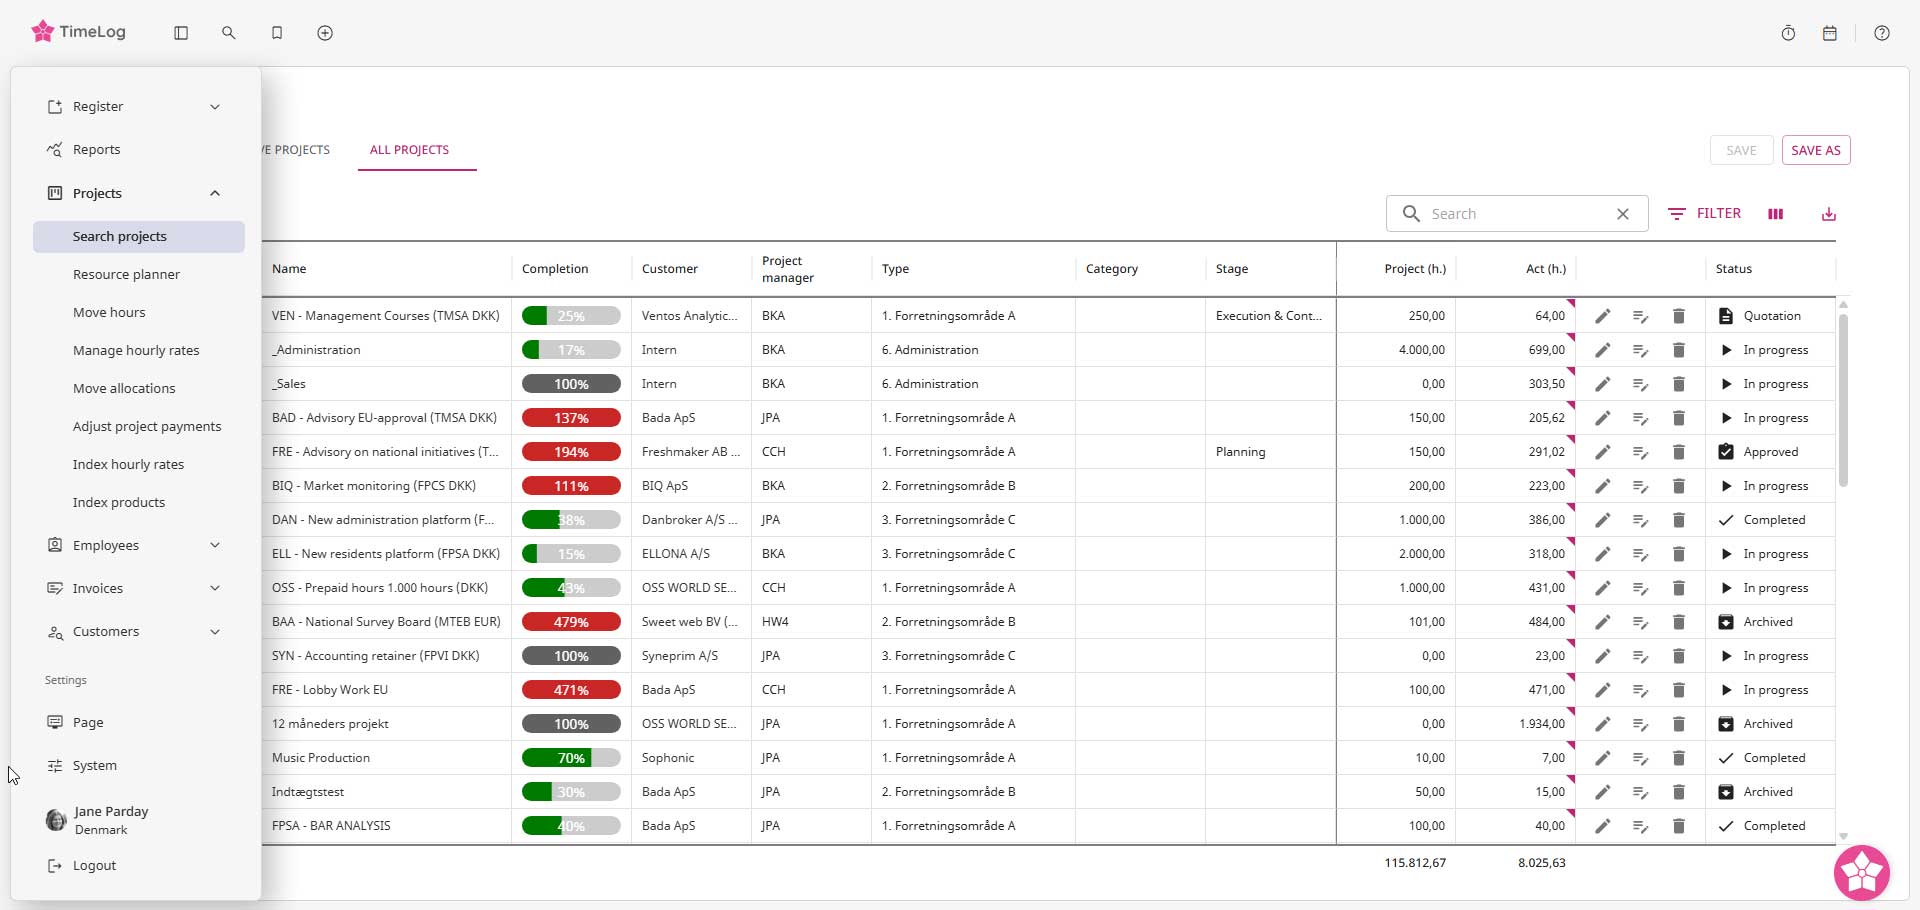Open Resource planner from the sidebar
The image size is (1920, 910).
(126, 274)
